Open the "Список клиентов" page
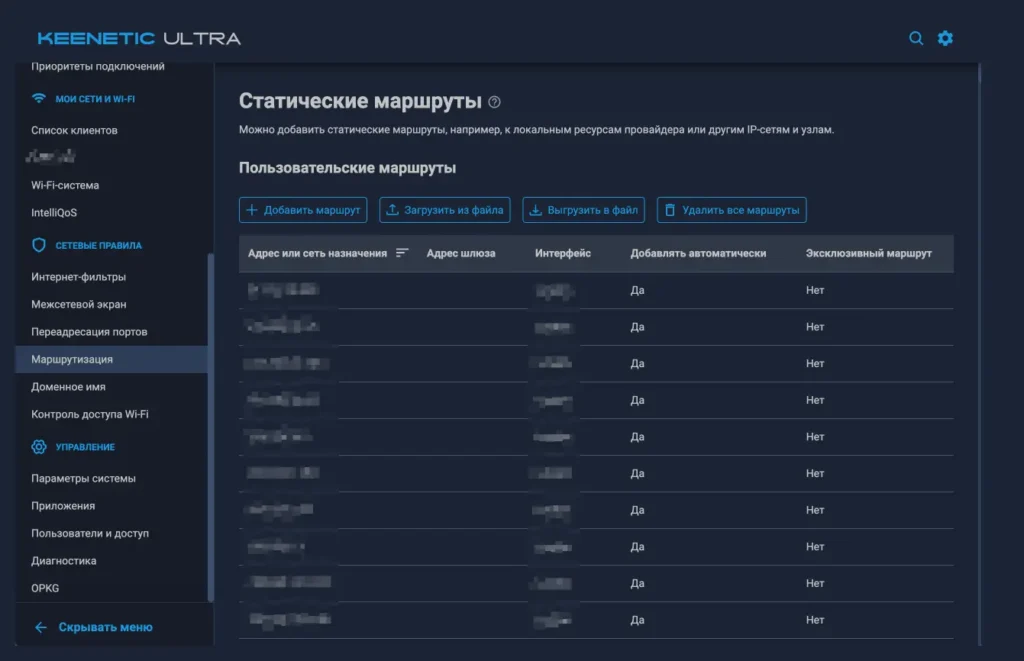Screen dimensions: 1024x661 (77, 128)
